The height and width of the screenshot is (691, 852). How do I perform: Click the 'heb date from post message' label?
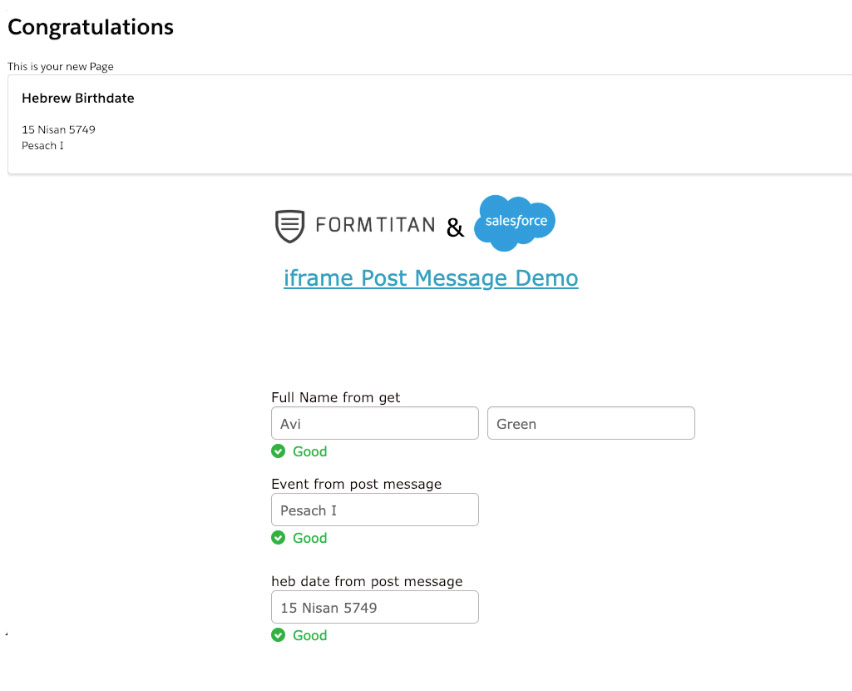tap(366, 581)
